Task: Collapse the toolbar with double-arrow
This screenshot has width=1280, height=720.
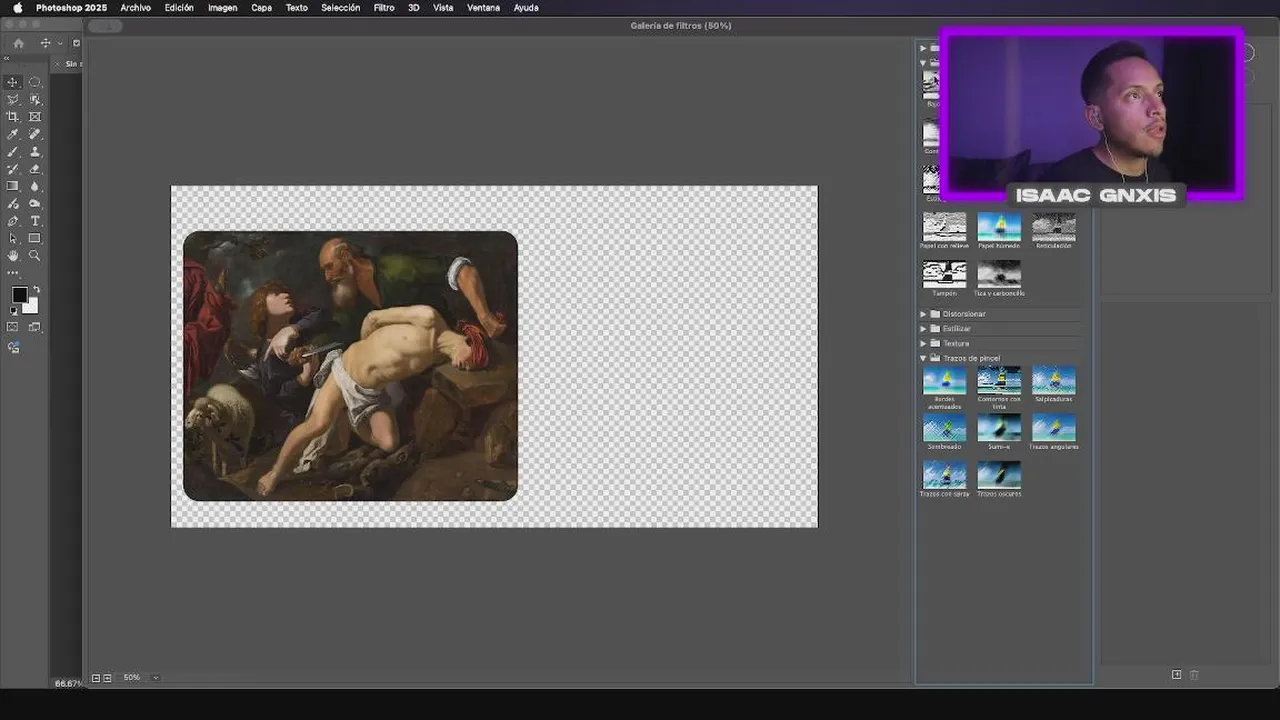Action: coord(7,59)
